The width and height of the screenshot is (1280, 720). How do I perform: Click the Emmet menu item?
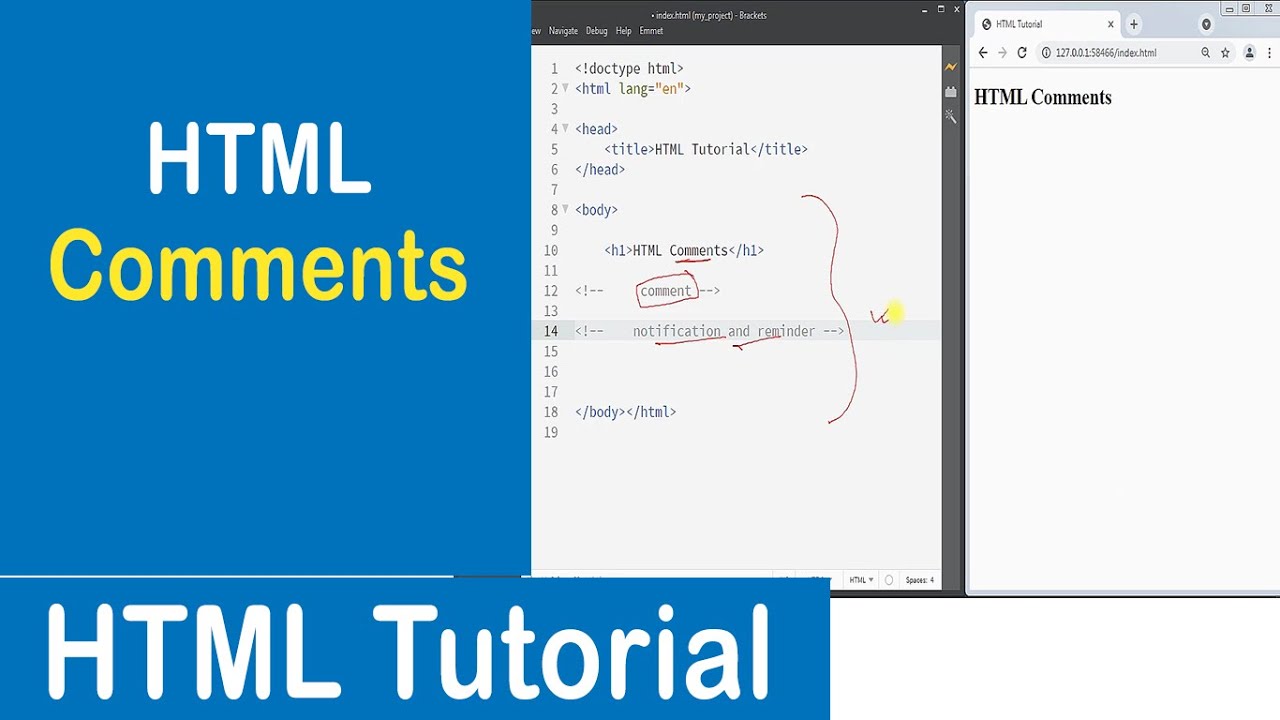pyautogui.click(x=651, y=31)
